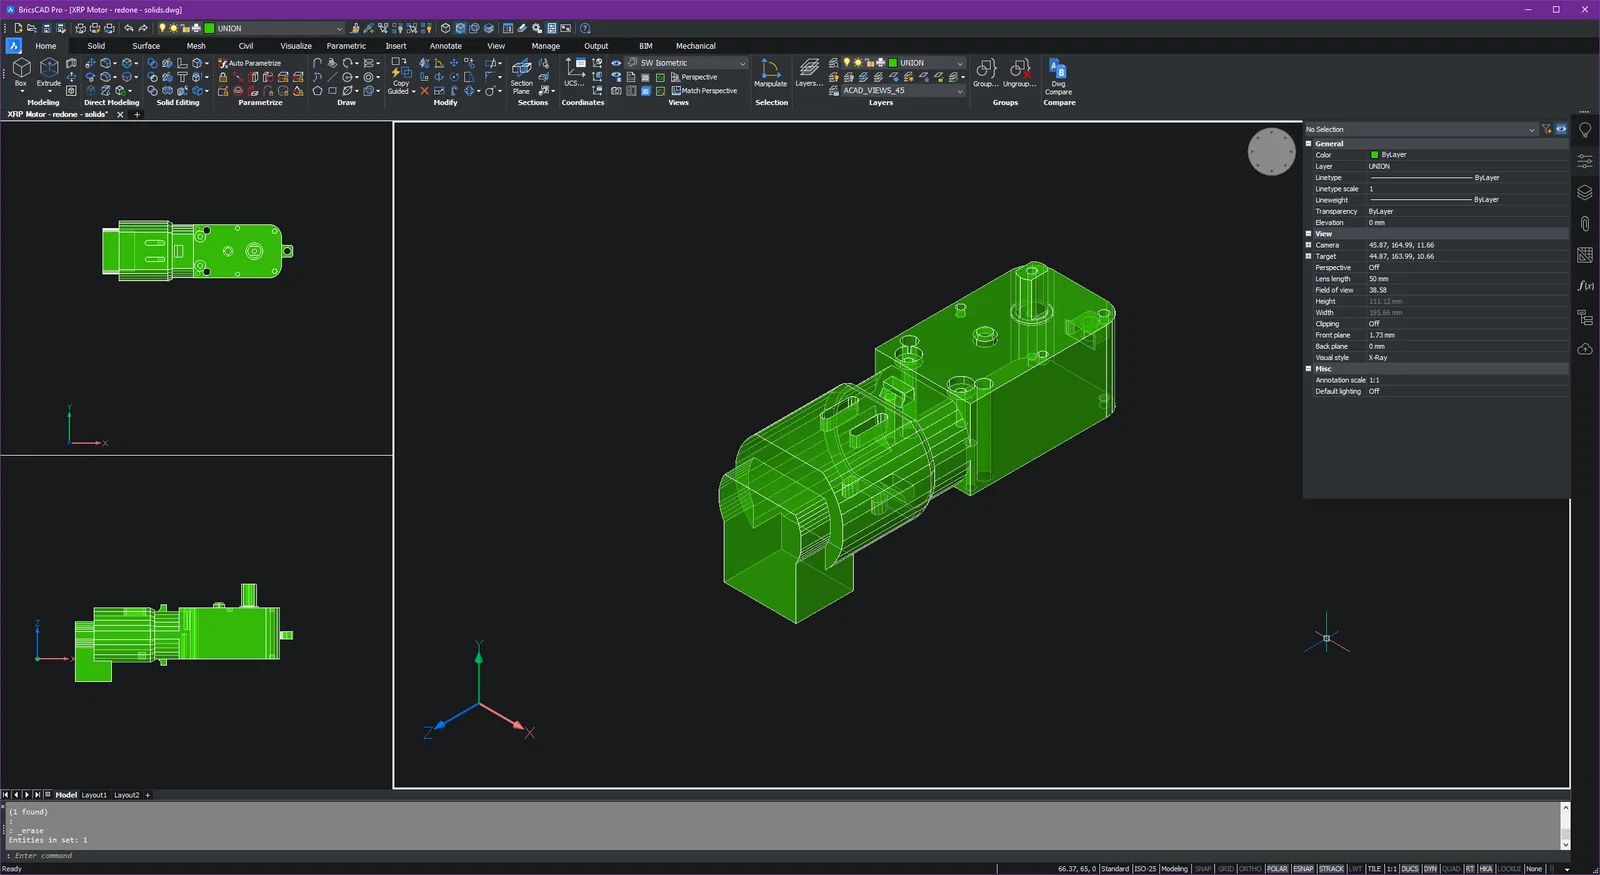Image resolution: width=1600 pixels, height=875 pixels.
Task: Switch to the Layout1 tab
Action: 94,795
